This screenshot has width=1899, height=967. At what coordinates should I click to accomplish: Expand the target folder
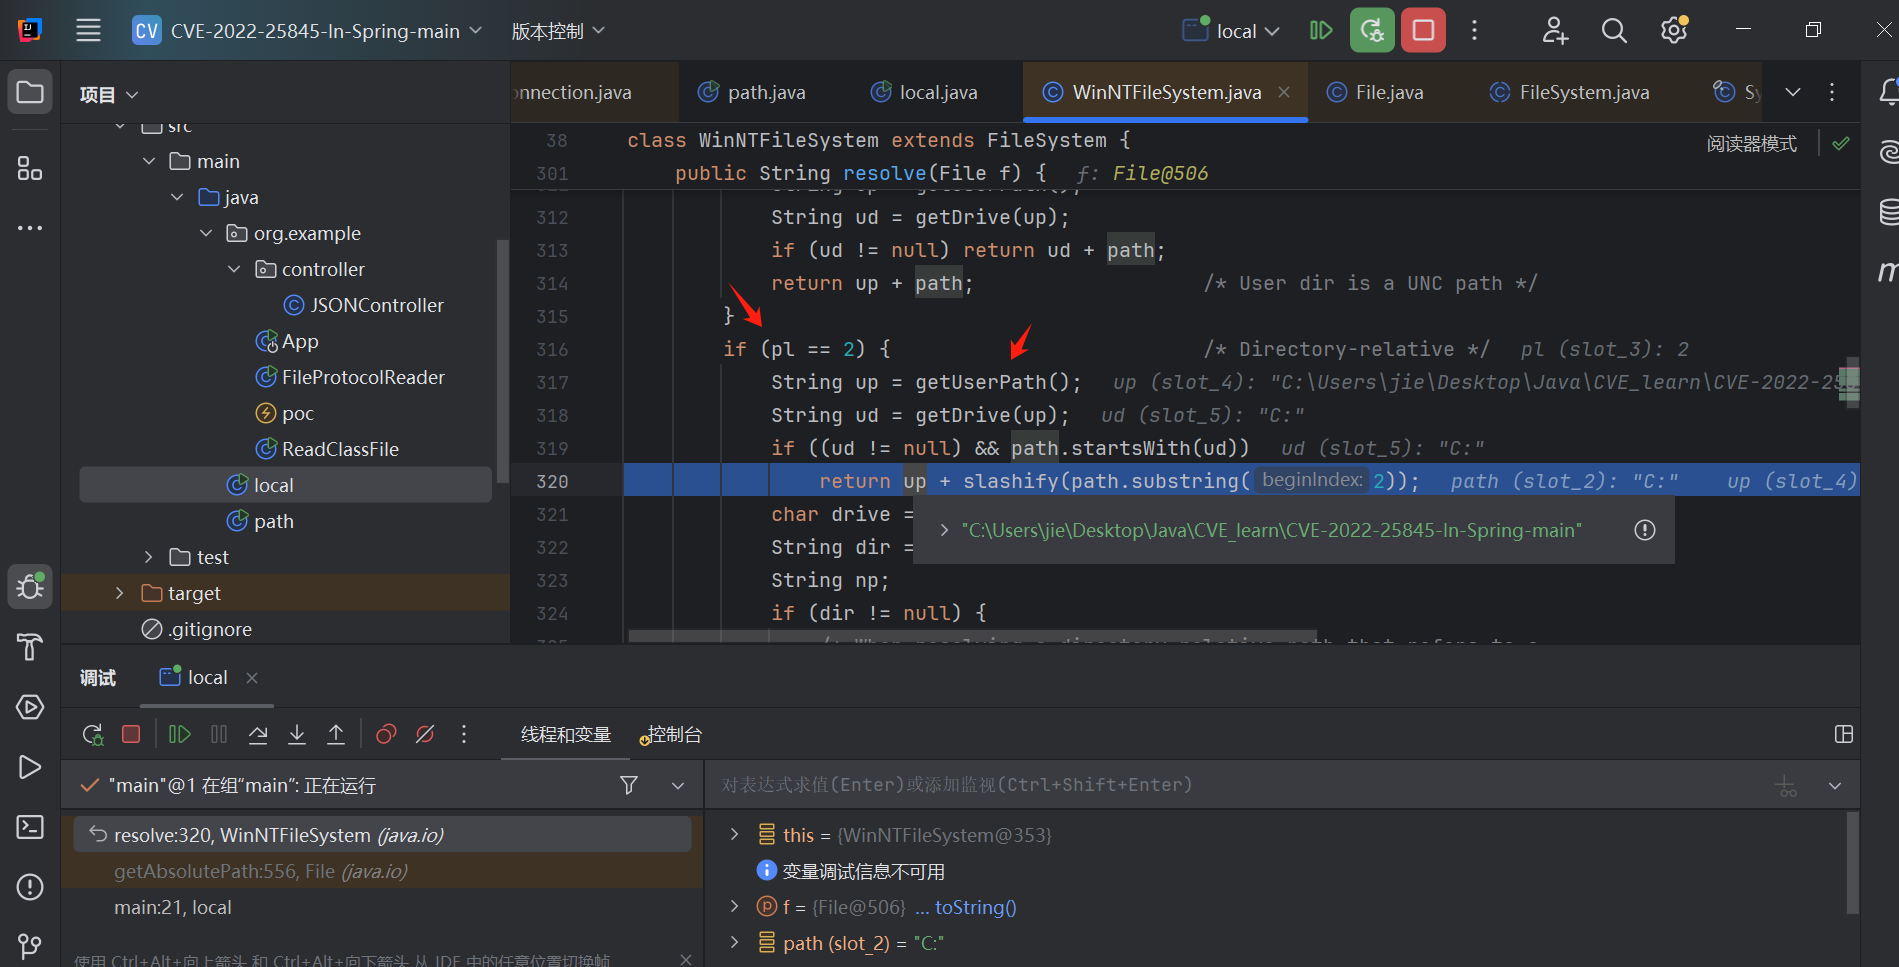[x=120, y=593]
